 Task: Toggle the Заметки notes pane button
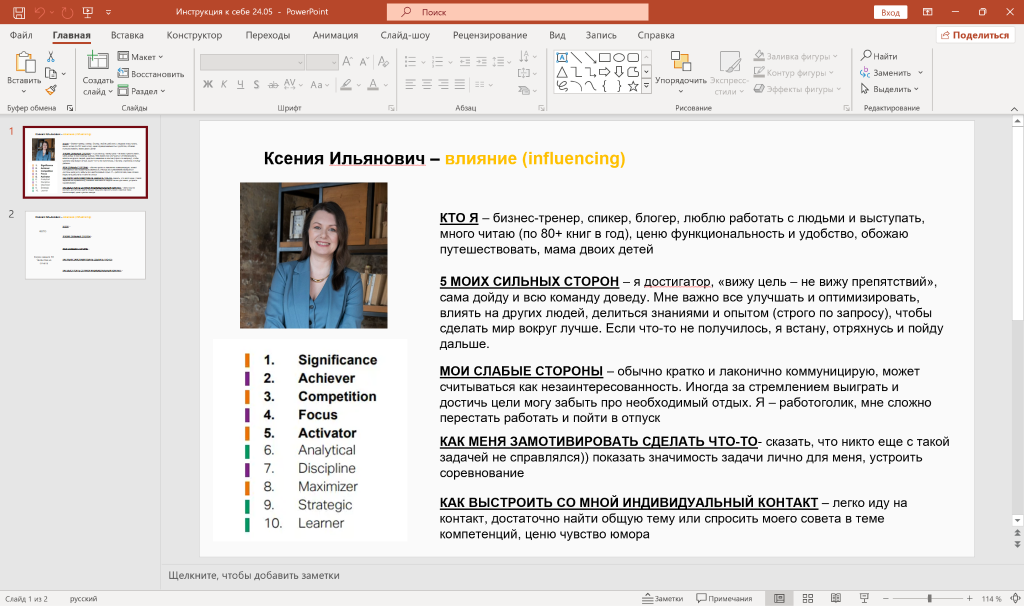663,598
